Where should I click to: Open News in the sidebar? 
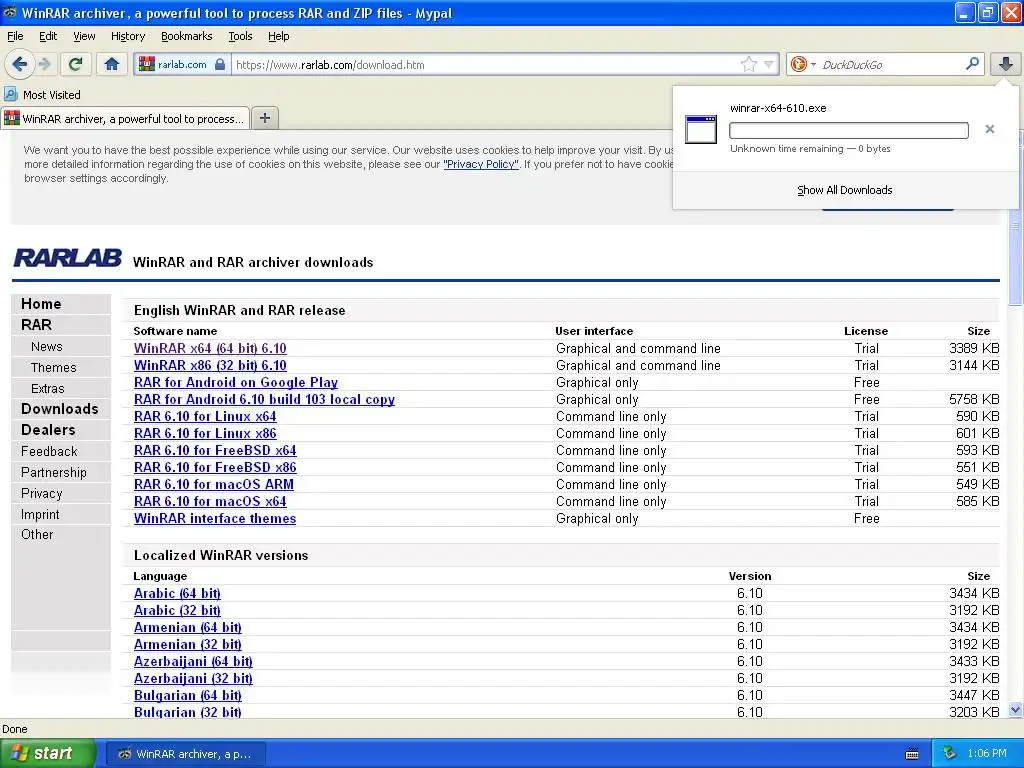click(46, 347)
